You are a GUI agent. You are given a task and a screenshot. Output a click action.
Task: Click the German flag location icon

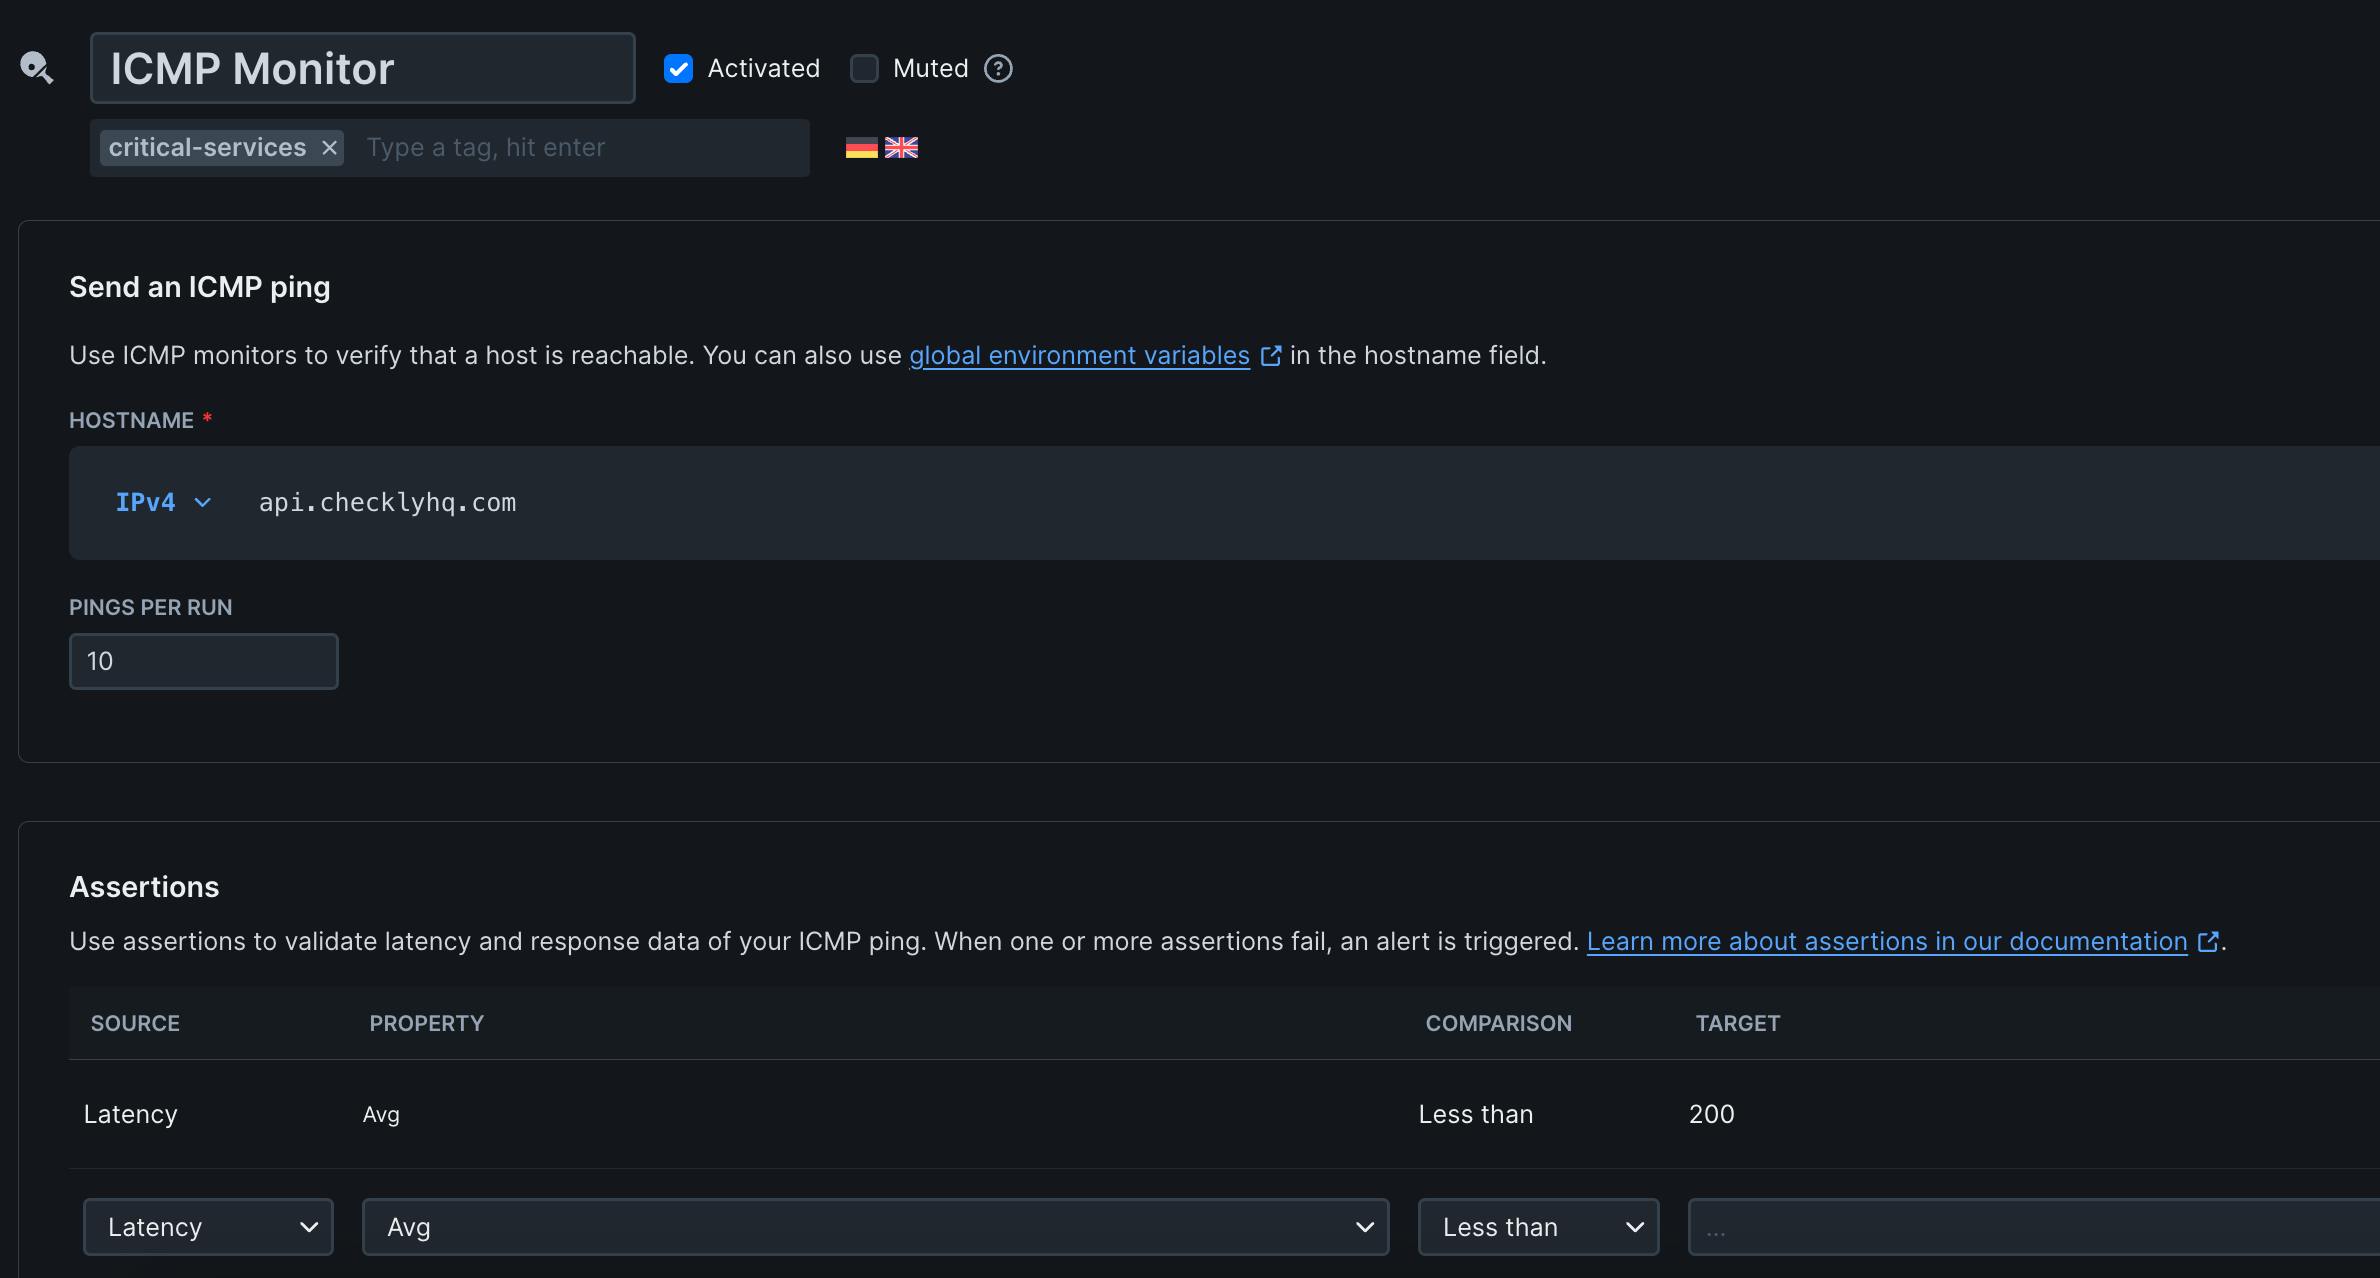861,148
